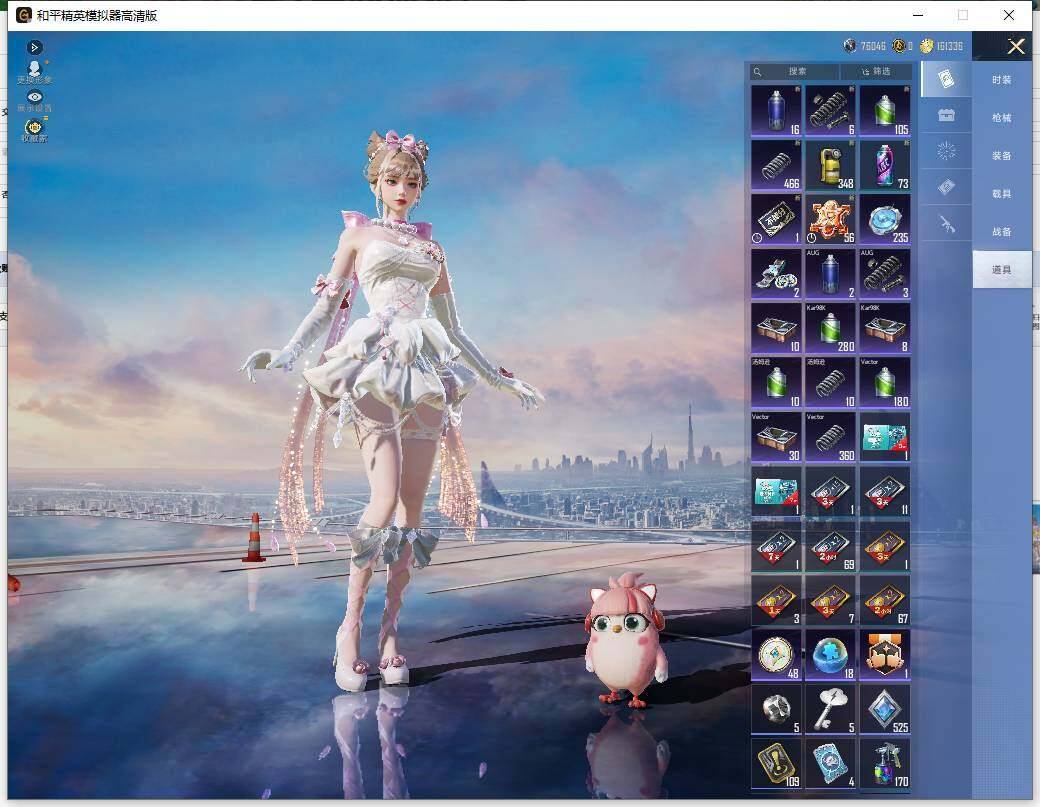
Task: Close the inventory panel with the X
Action: tap(1015, 46)
